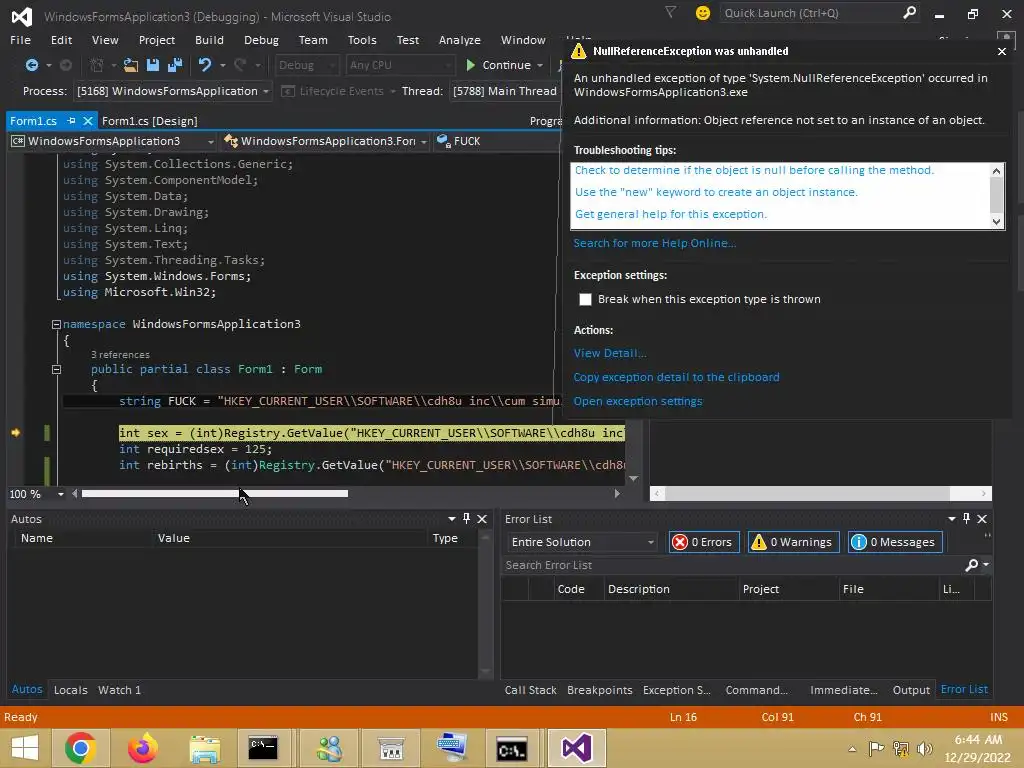This screenshot has width=1024, height=768.
Task: Click the yellow current-statement arrow in the margin
Action: click(x=16, y=432)
